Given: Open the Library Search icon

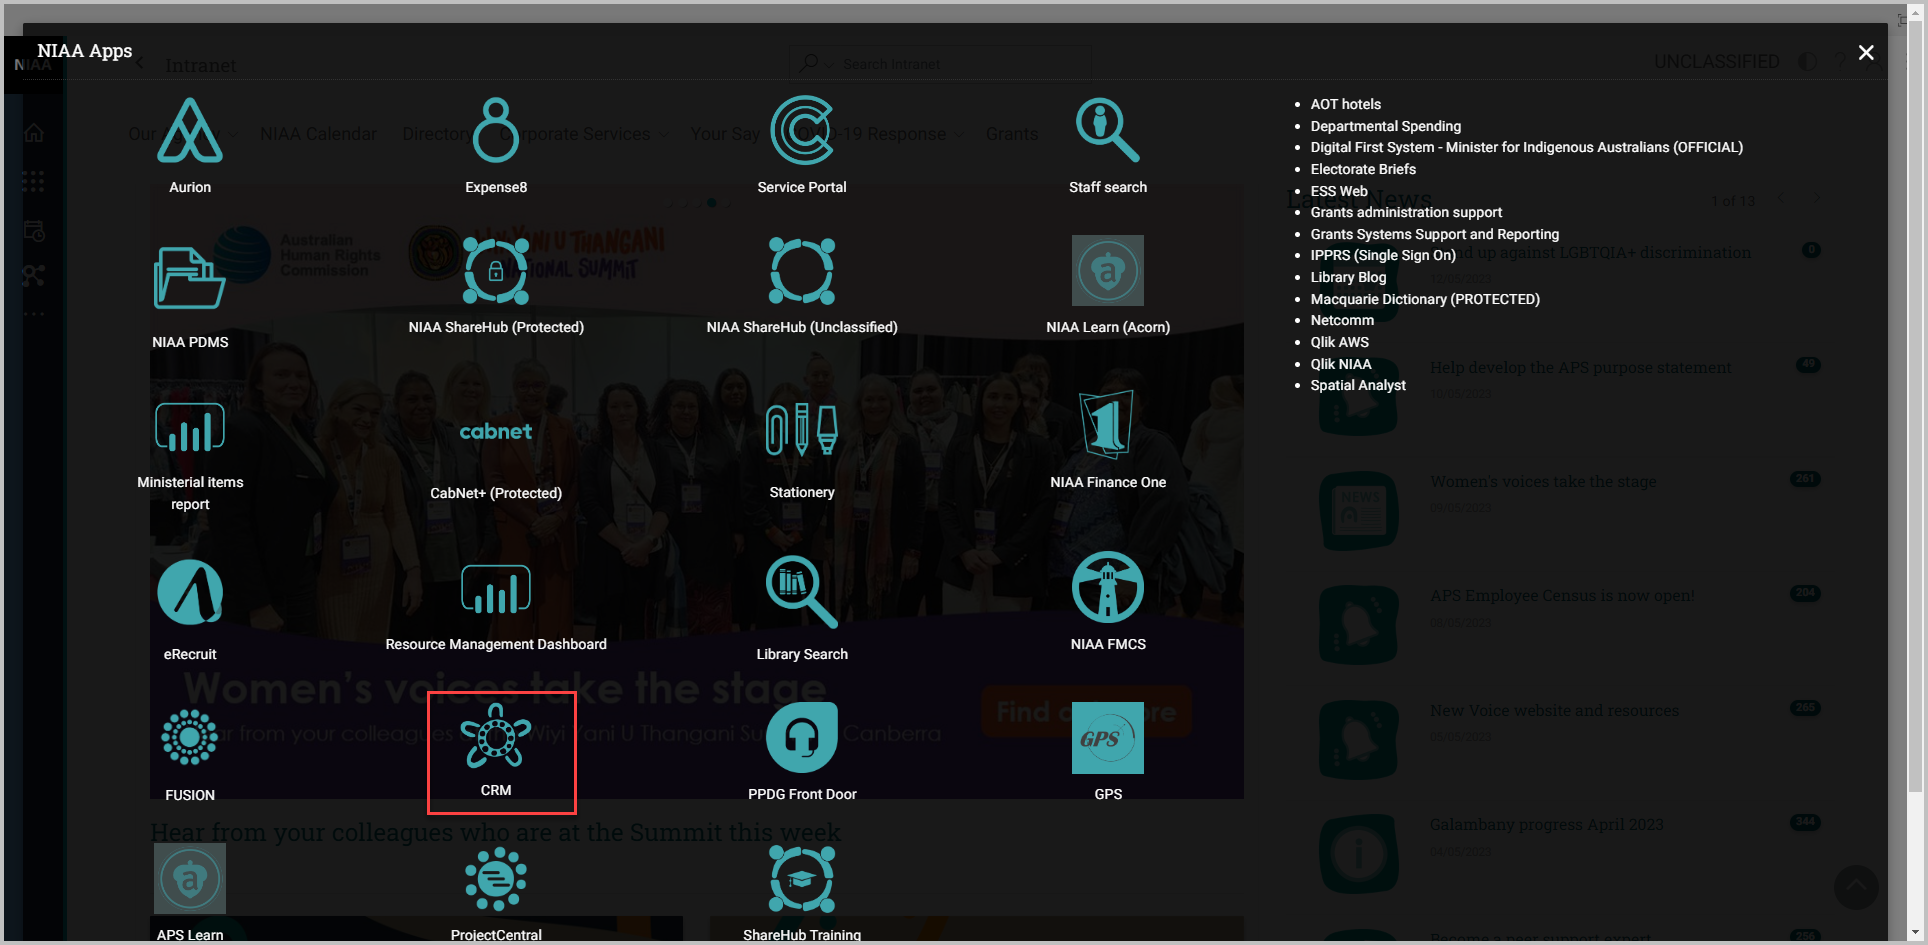Looking at the screenshot, I should coord(802,592).
